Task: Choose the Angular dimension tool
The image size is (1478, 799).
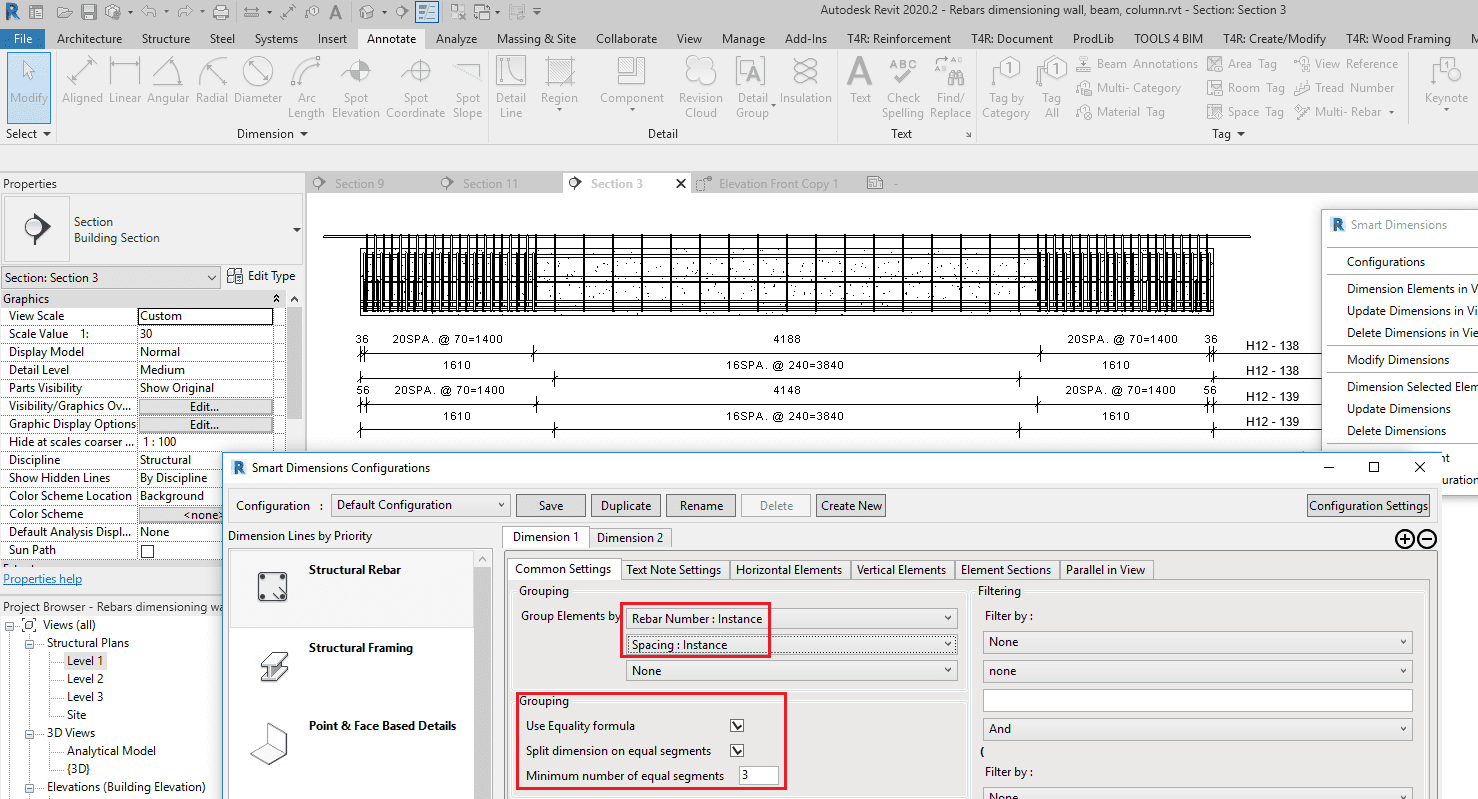Action: tap(168, 80)
